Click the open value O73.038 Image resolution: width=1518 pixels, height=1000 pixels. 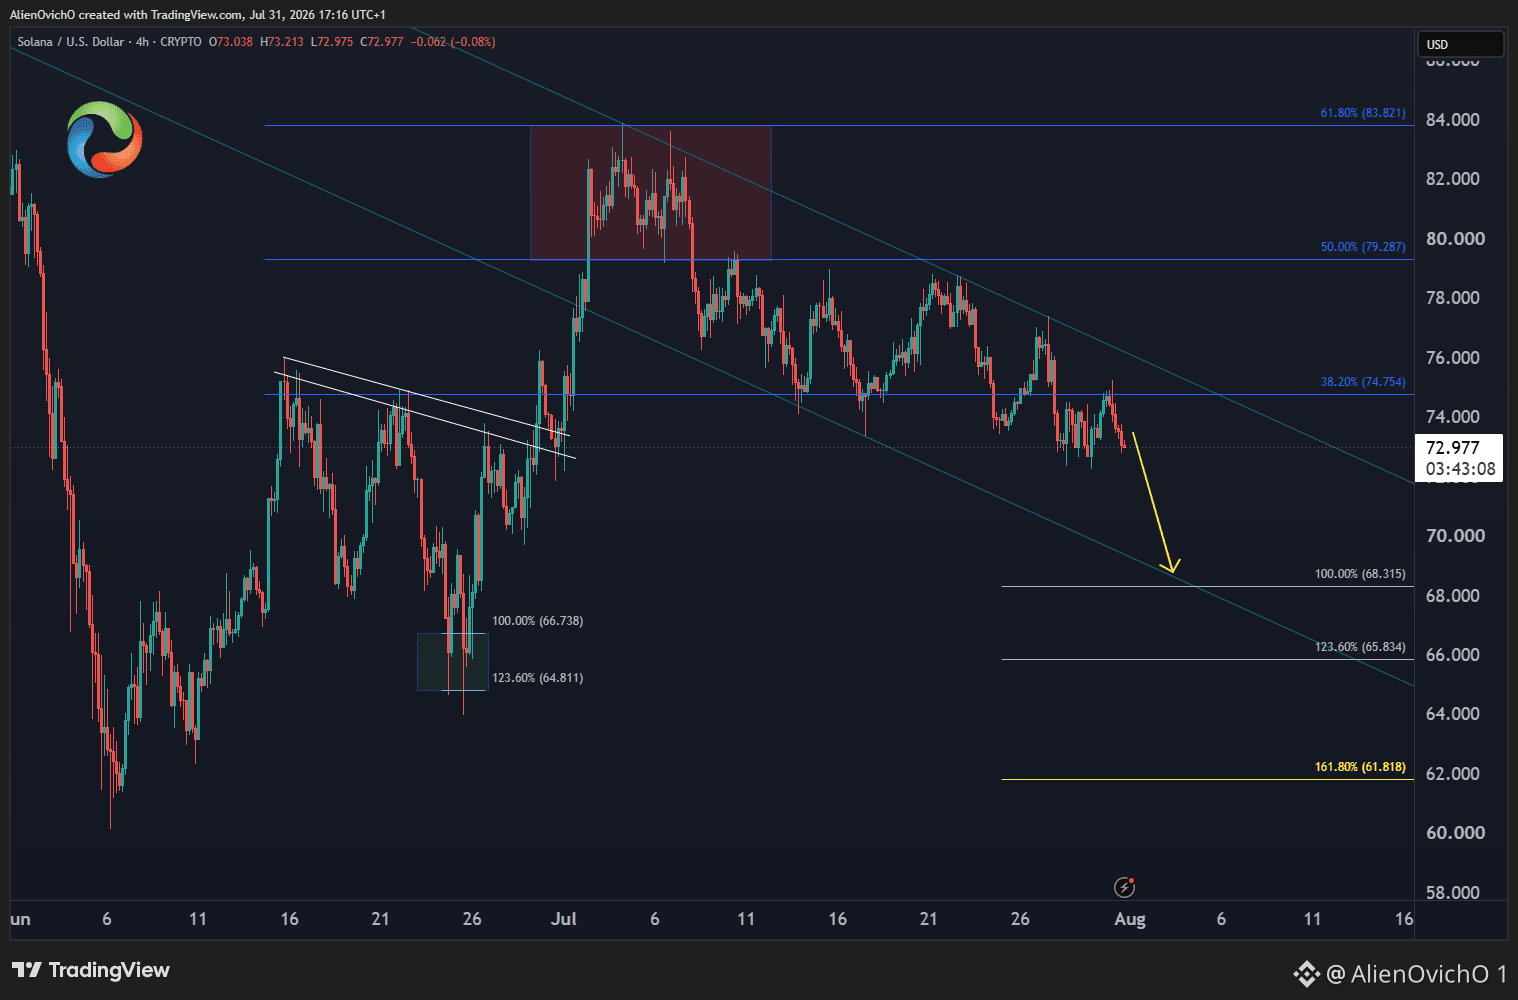pos(230,42)
